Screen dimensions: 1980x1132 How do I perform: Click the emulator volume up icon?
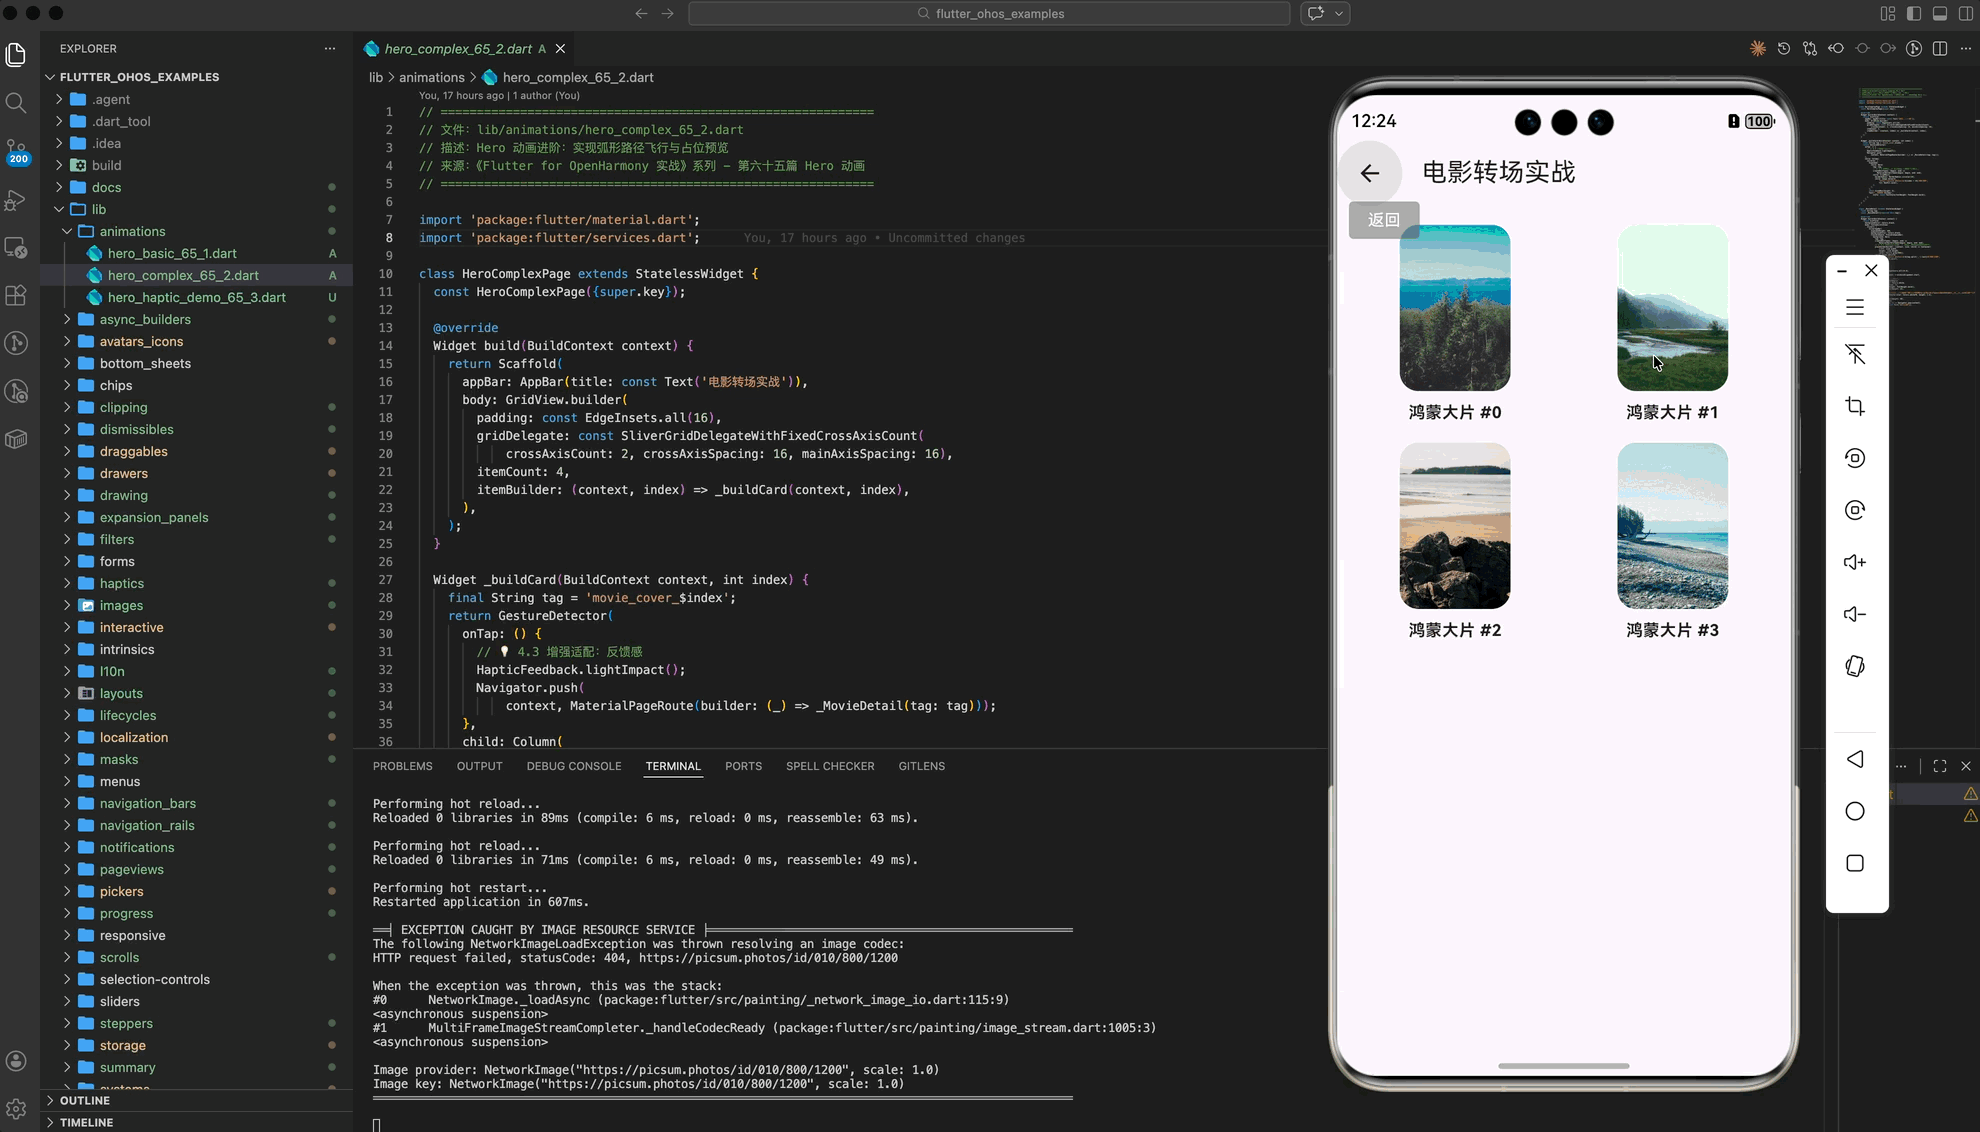1855,562
